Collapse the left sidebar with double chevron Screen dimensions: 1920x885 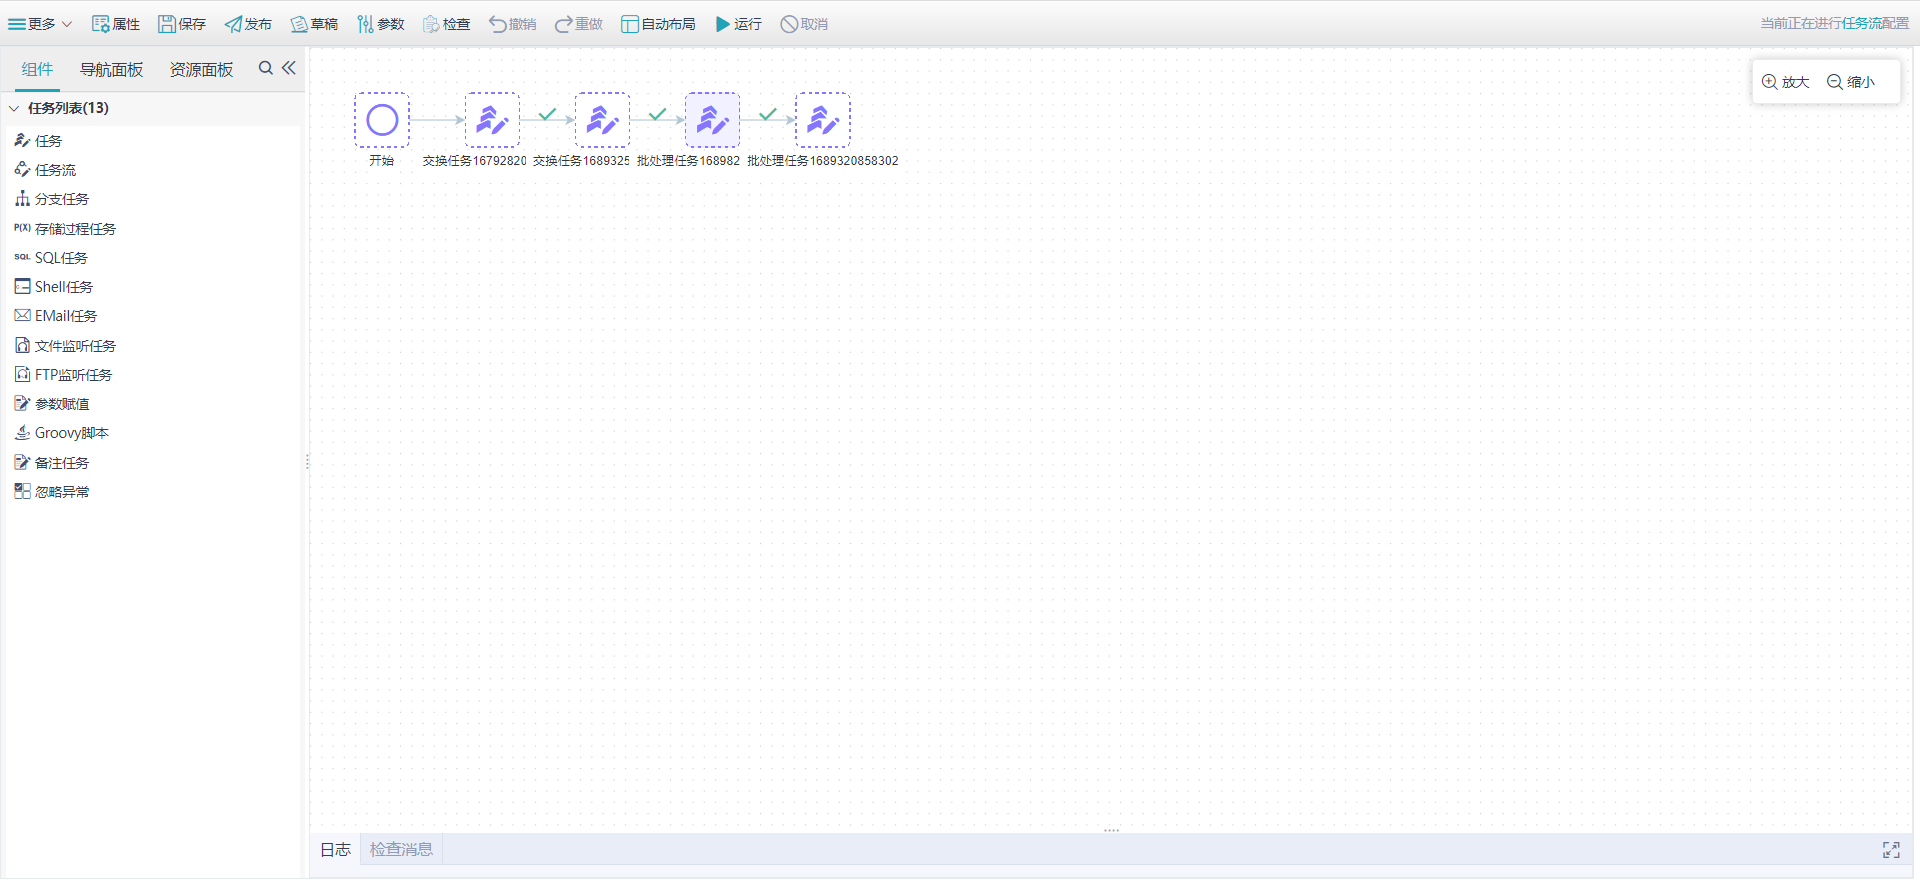tap(289, 68)
